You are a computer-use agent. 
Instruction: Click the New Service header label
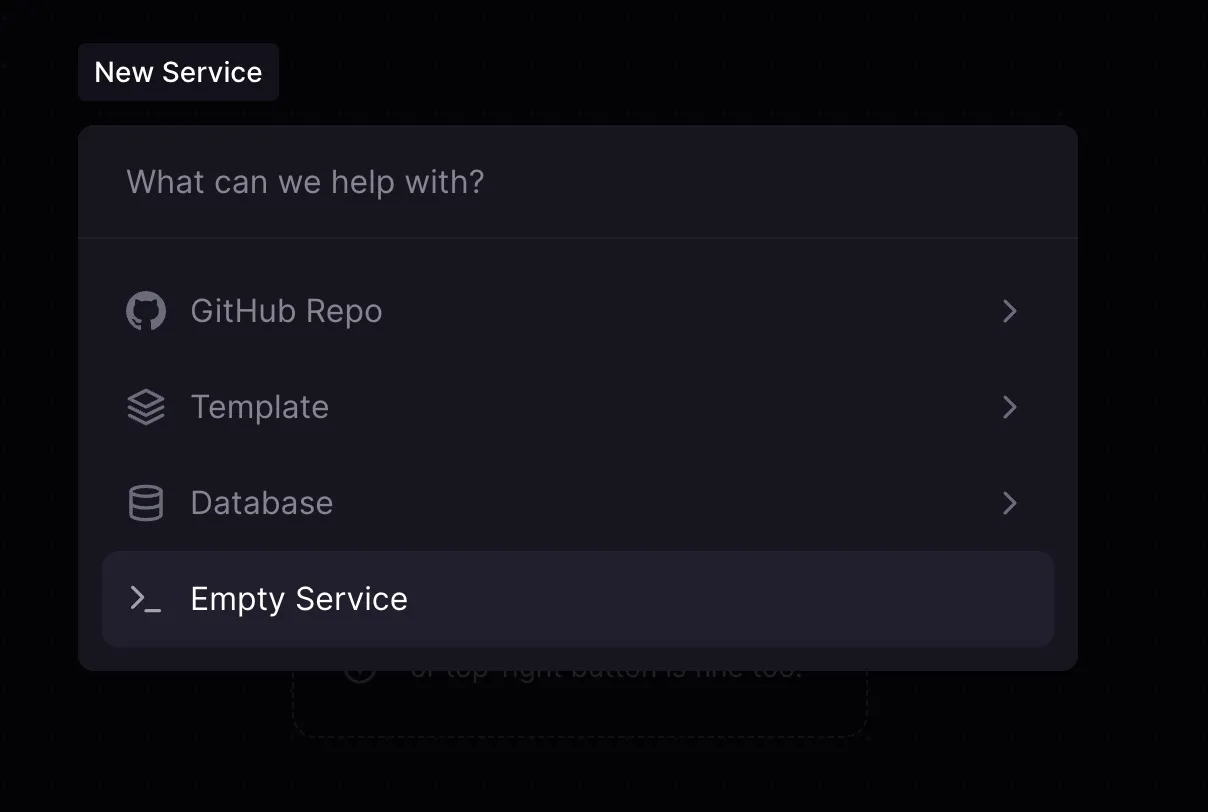tap(178, 72)
